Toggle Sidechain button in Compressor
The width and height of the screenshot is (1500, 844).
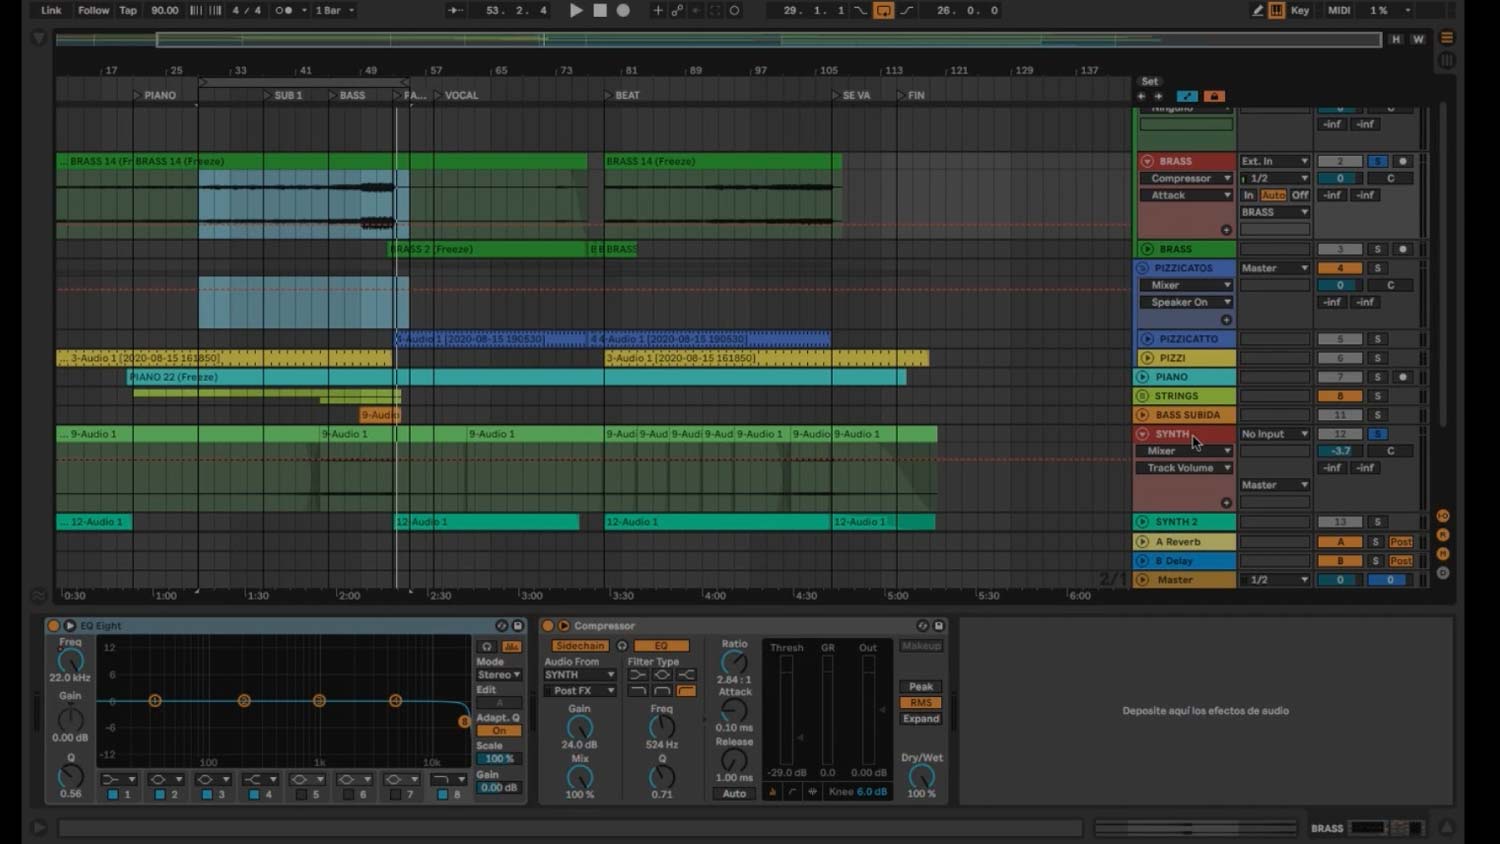point(580,646)
